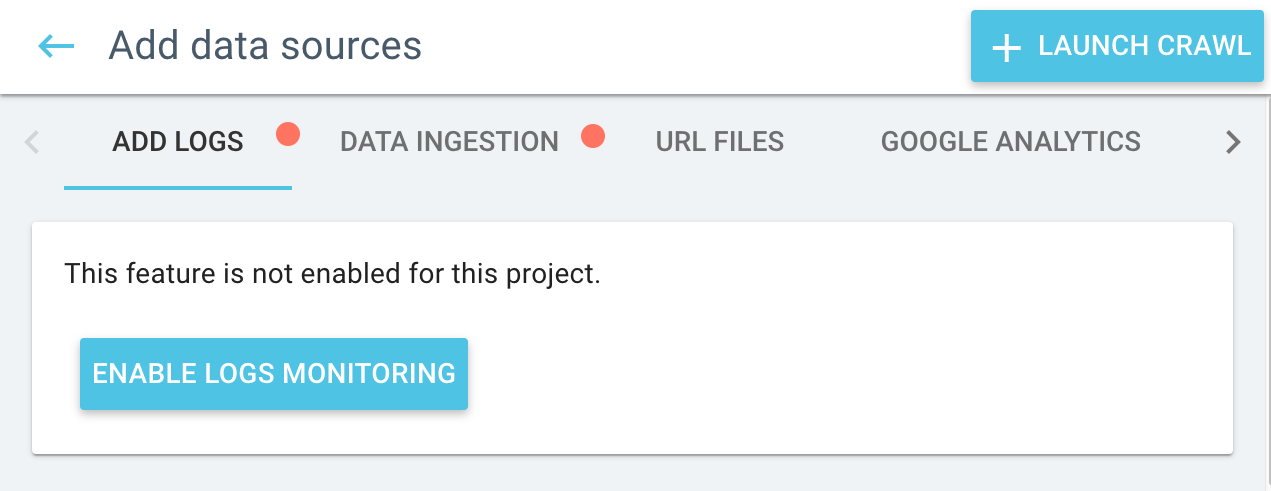The width and height of the screenshot is (1271, 491).
Task: Click the gray background below the card
Action: pyautogui.click(x=635, y=474)
